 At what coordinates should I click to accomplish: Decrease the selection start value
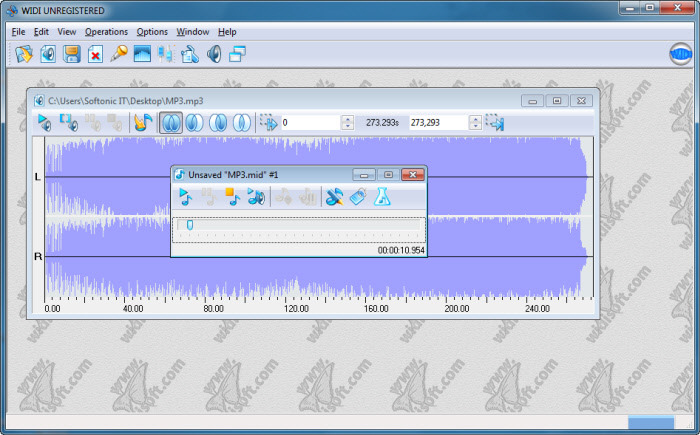pyautogui.click(x=347, y=126)
